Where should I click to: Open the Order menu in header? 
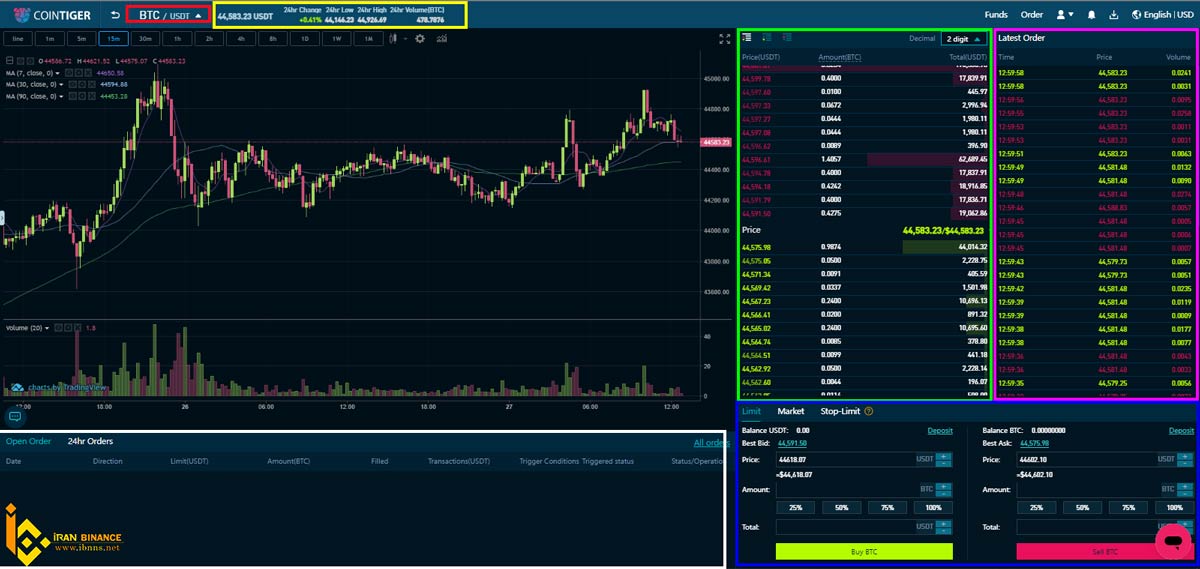(x=1032, y=15)
